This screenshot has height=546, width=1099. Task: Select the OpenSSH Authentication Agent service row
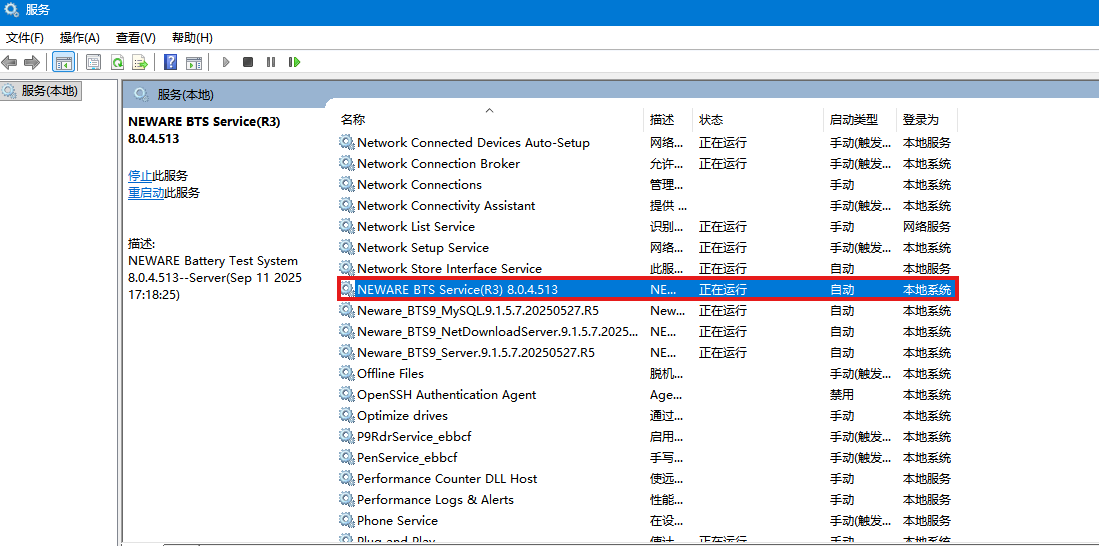(446, 395)
